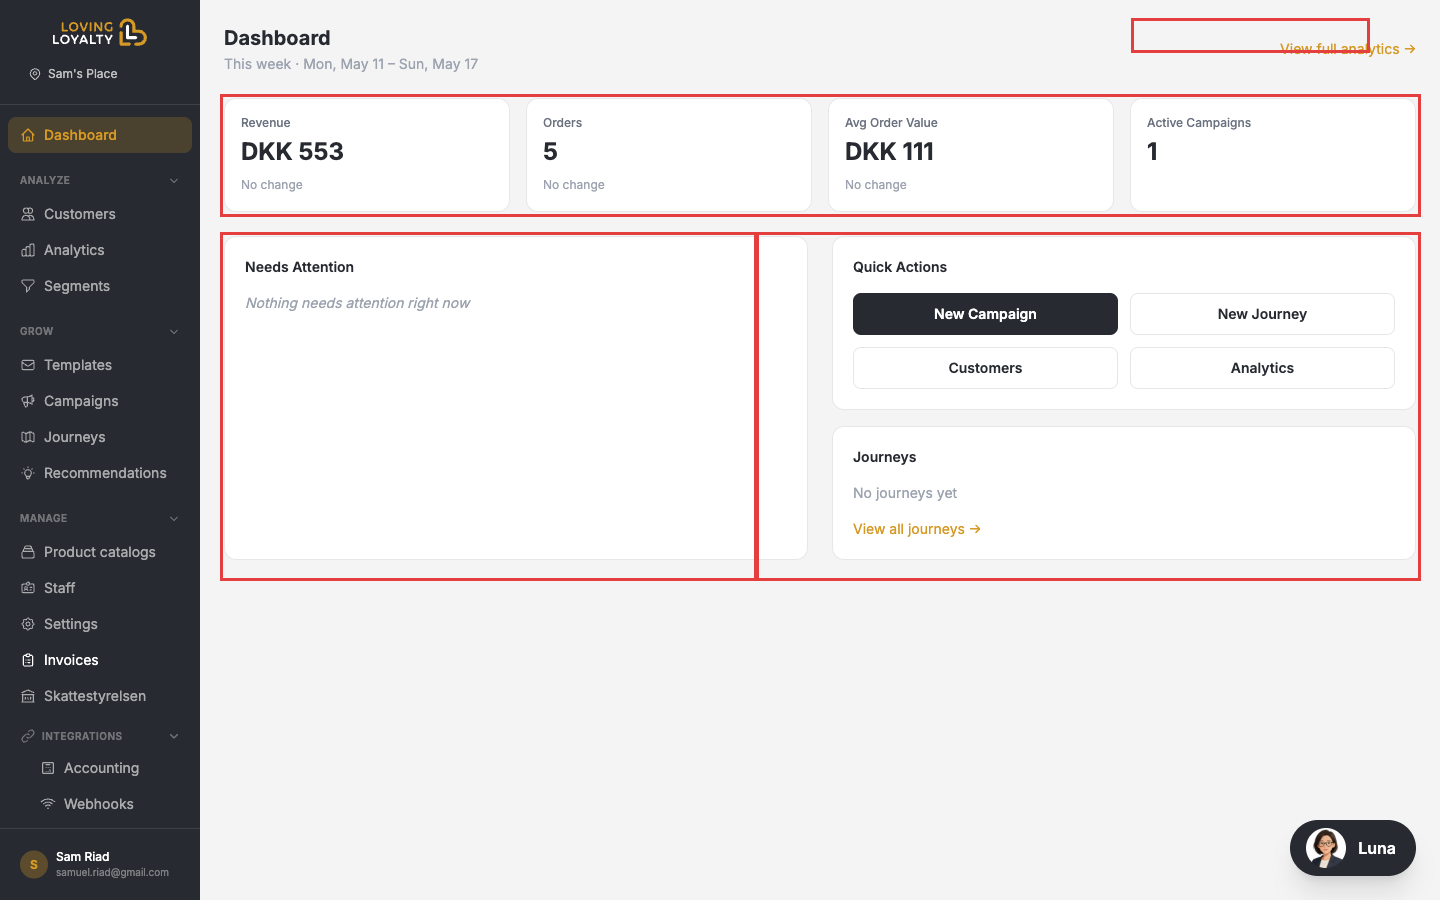Click the Journeys map icon
This screenshot has width=1440, height=900.
(x=28, y=437)
